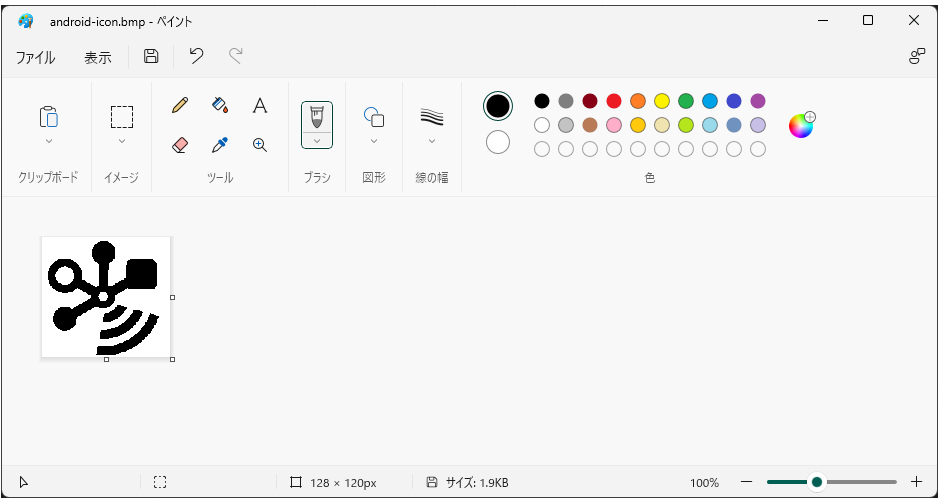Select the Fill bucket tool
This screenshot has width=939, height=500.
(x=220, y=105)
